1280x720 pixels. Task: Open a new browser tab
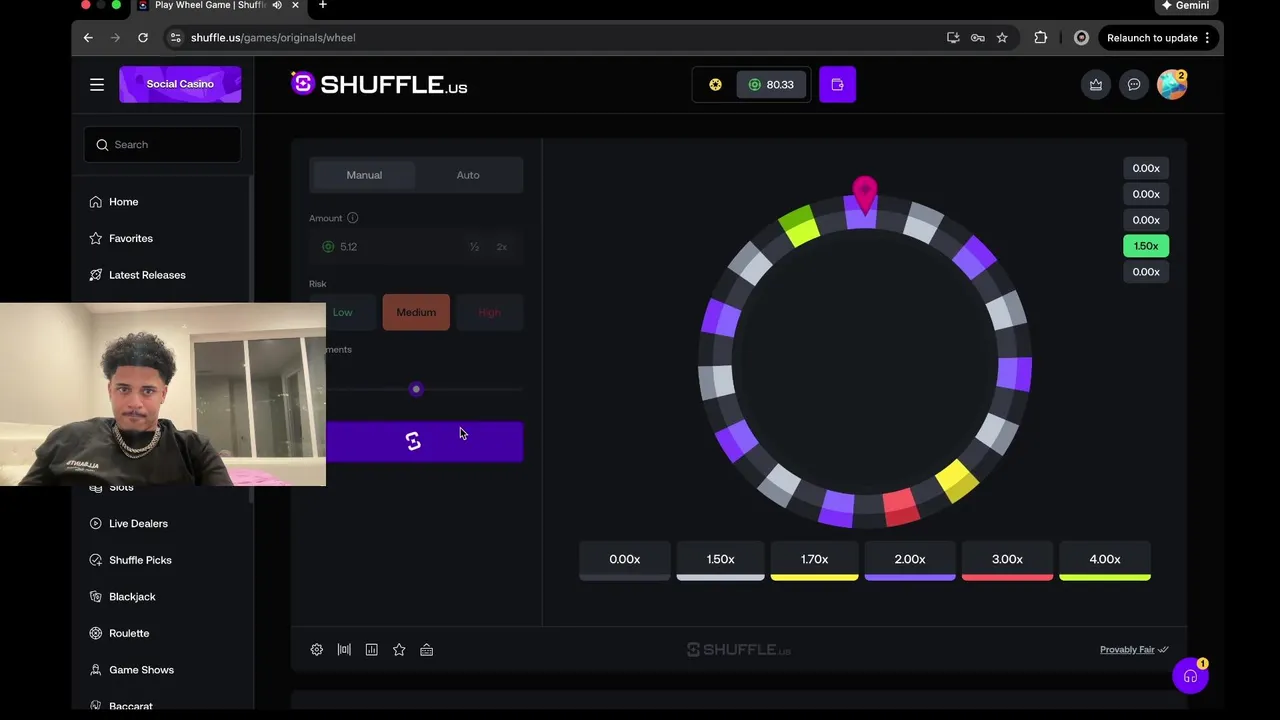(x=322, y=6)
